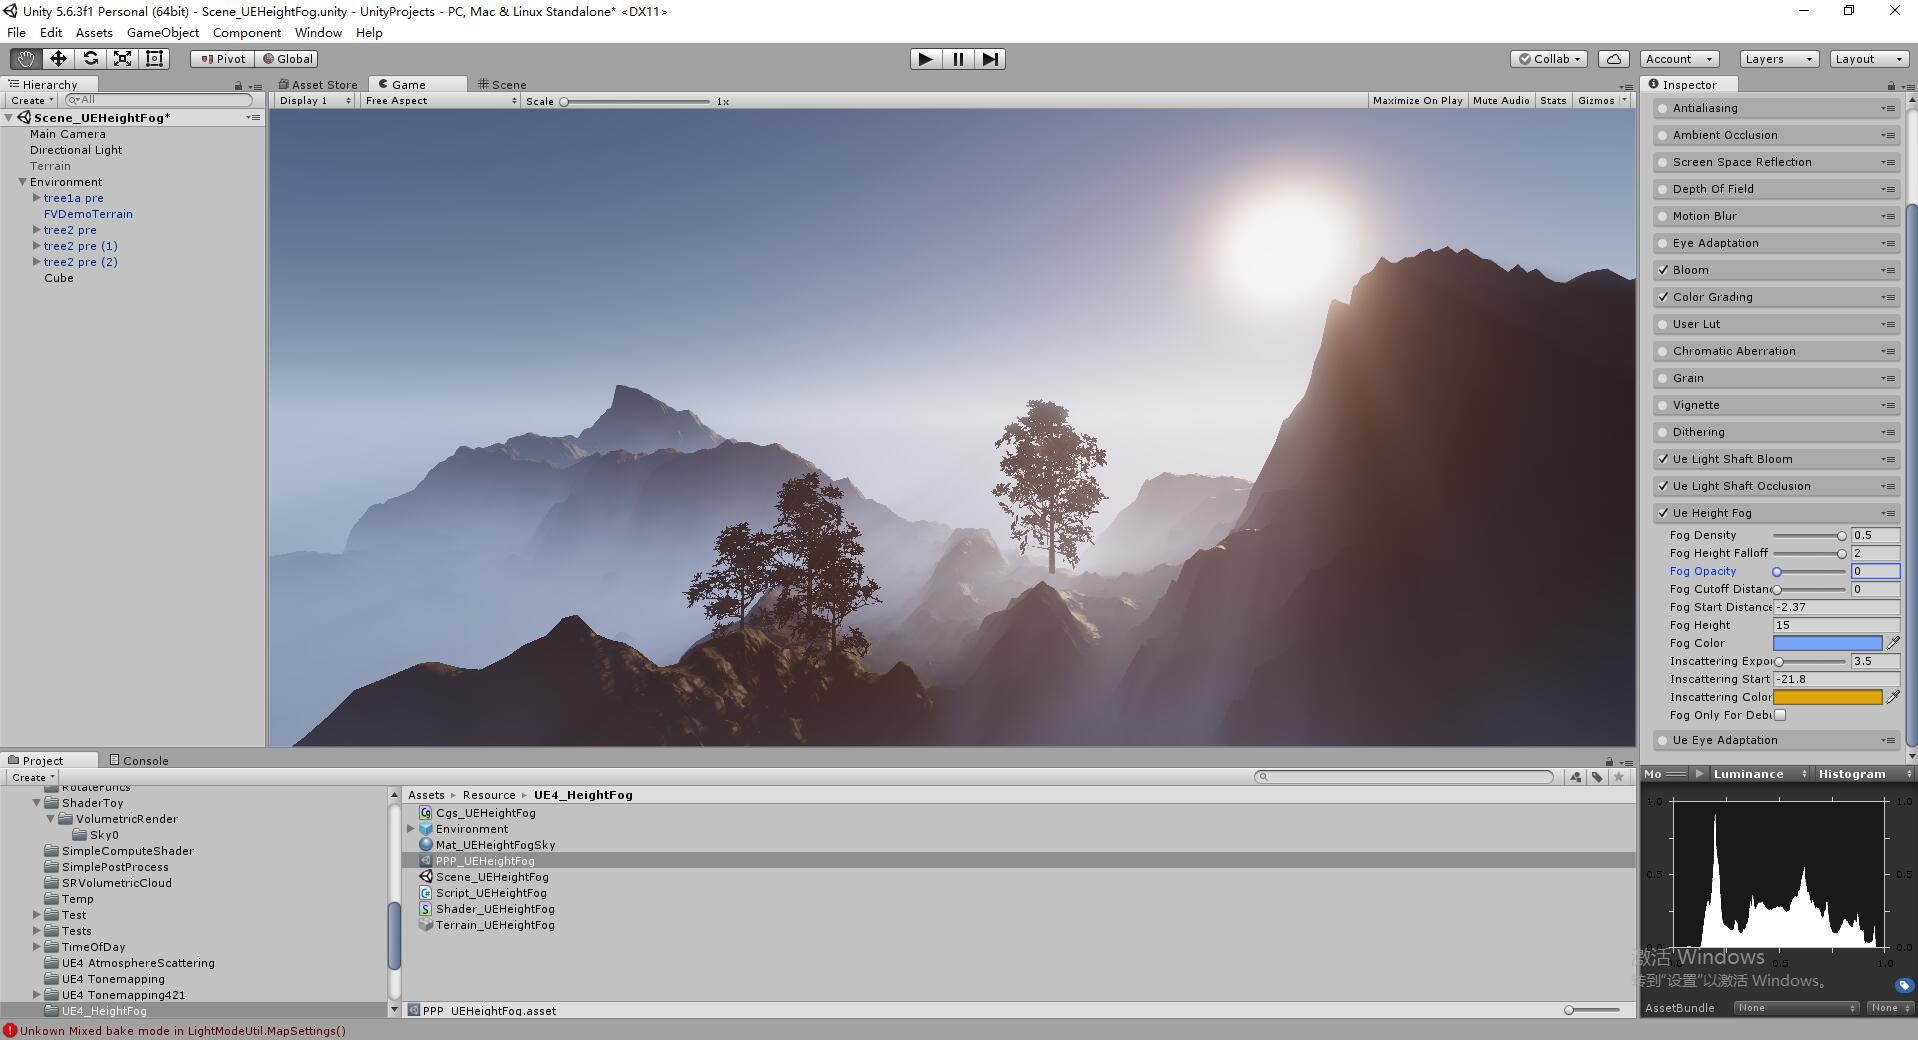Screen dimensions: 1918x1040
Task: Open the Fog Color swatch
Action: click(1827, 642)
